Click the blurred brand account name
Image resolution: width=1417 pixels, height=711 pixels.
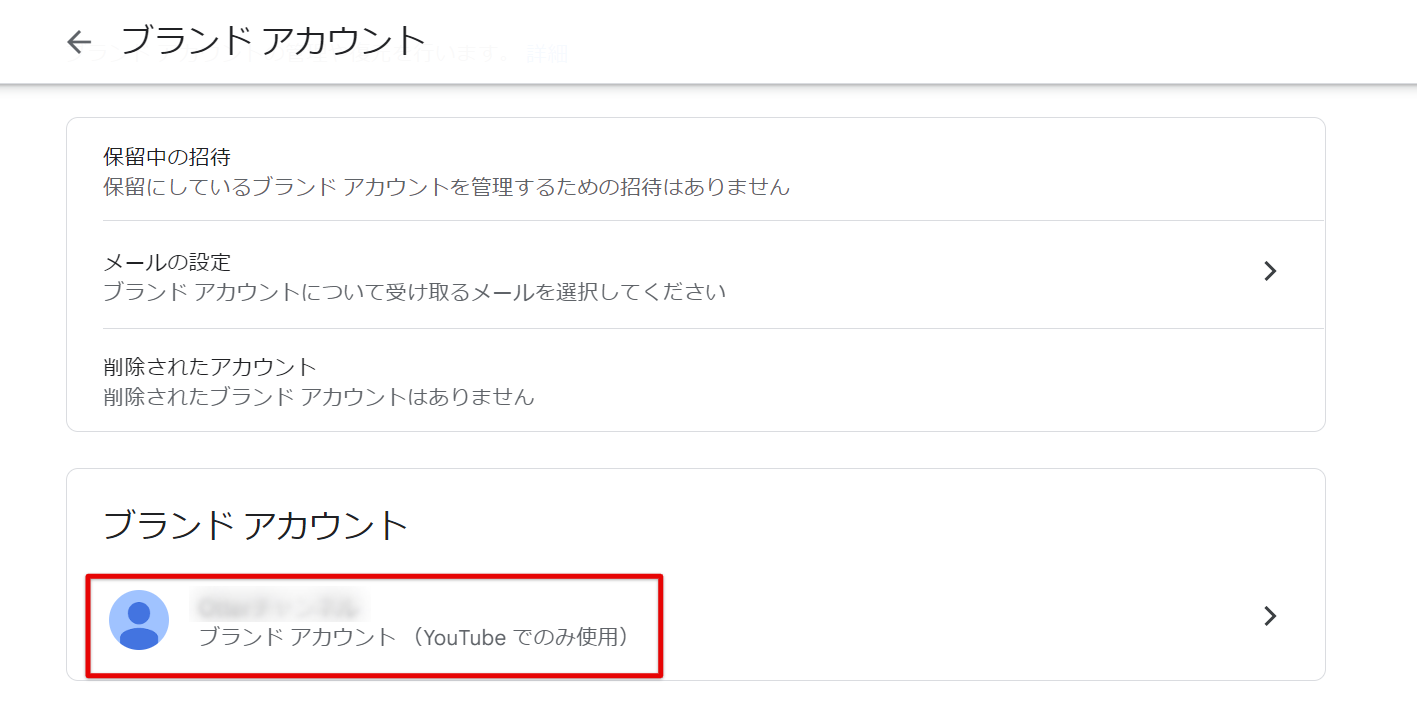(x=278, y=606)
